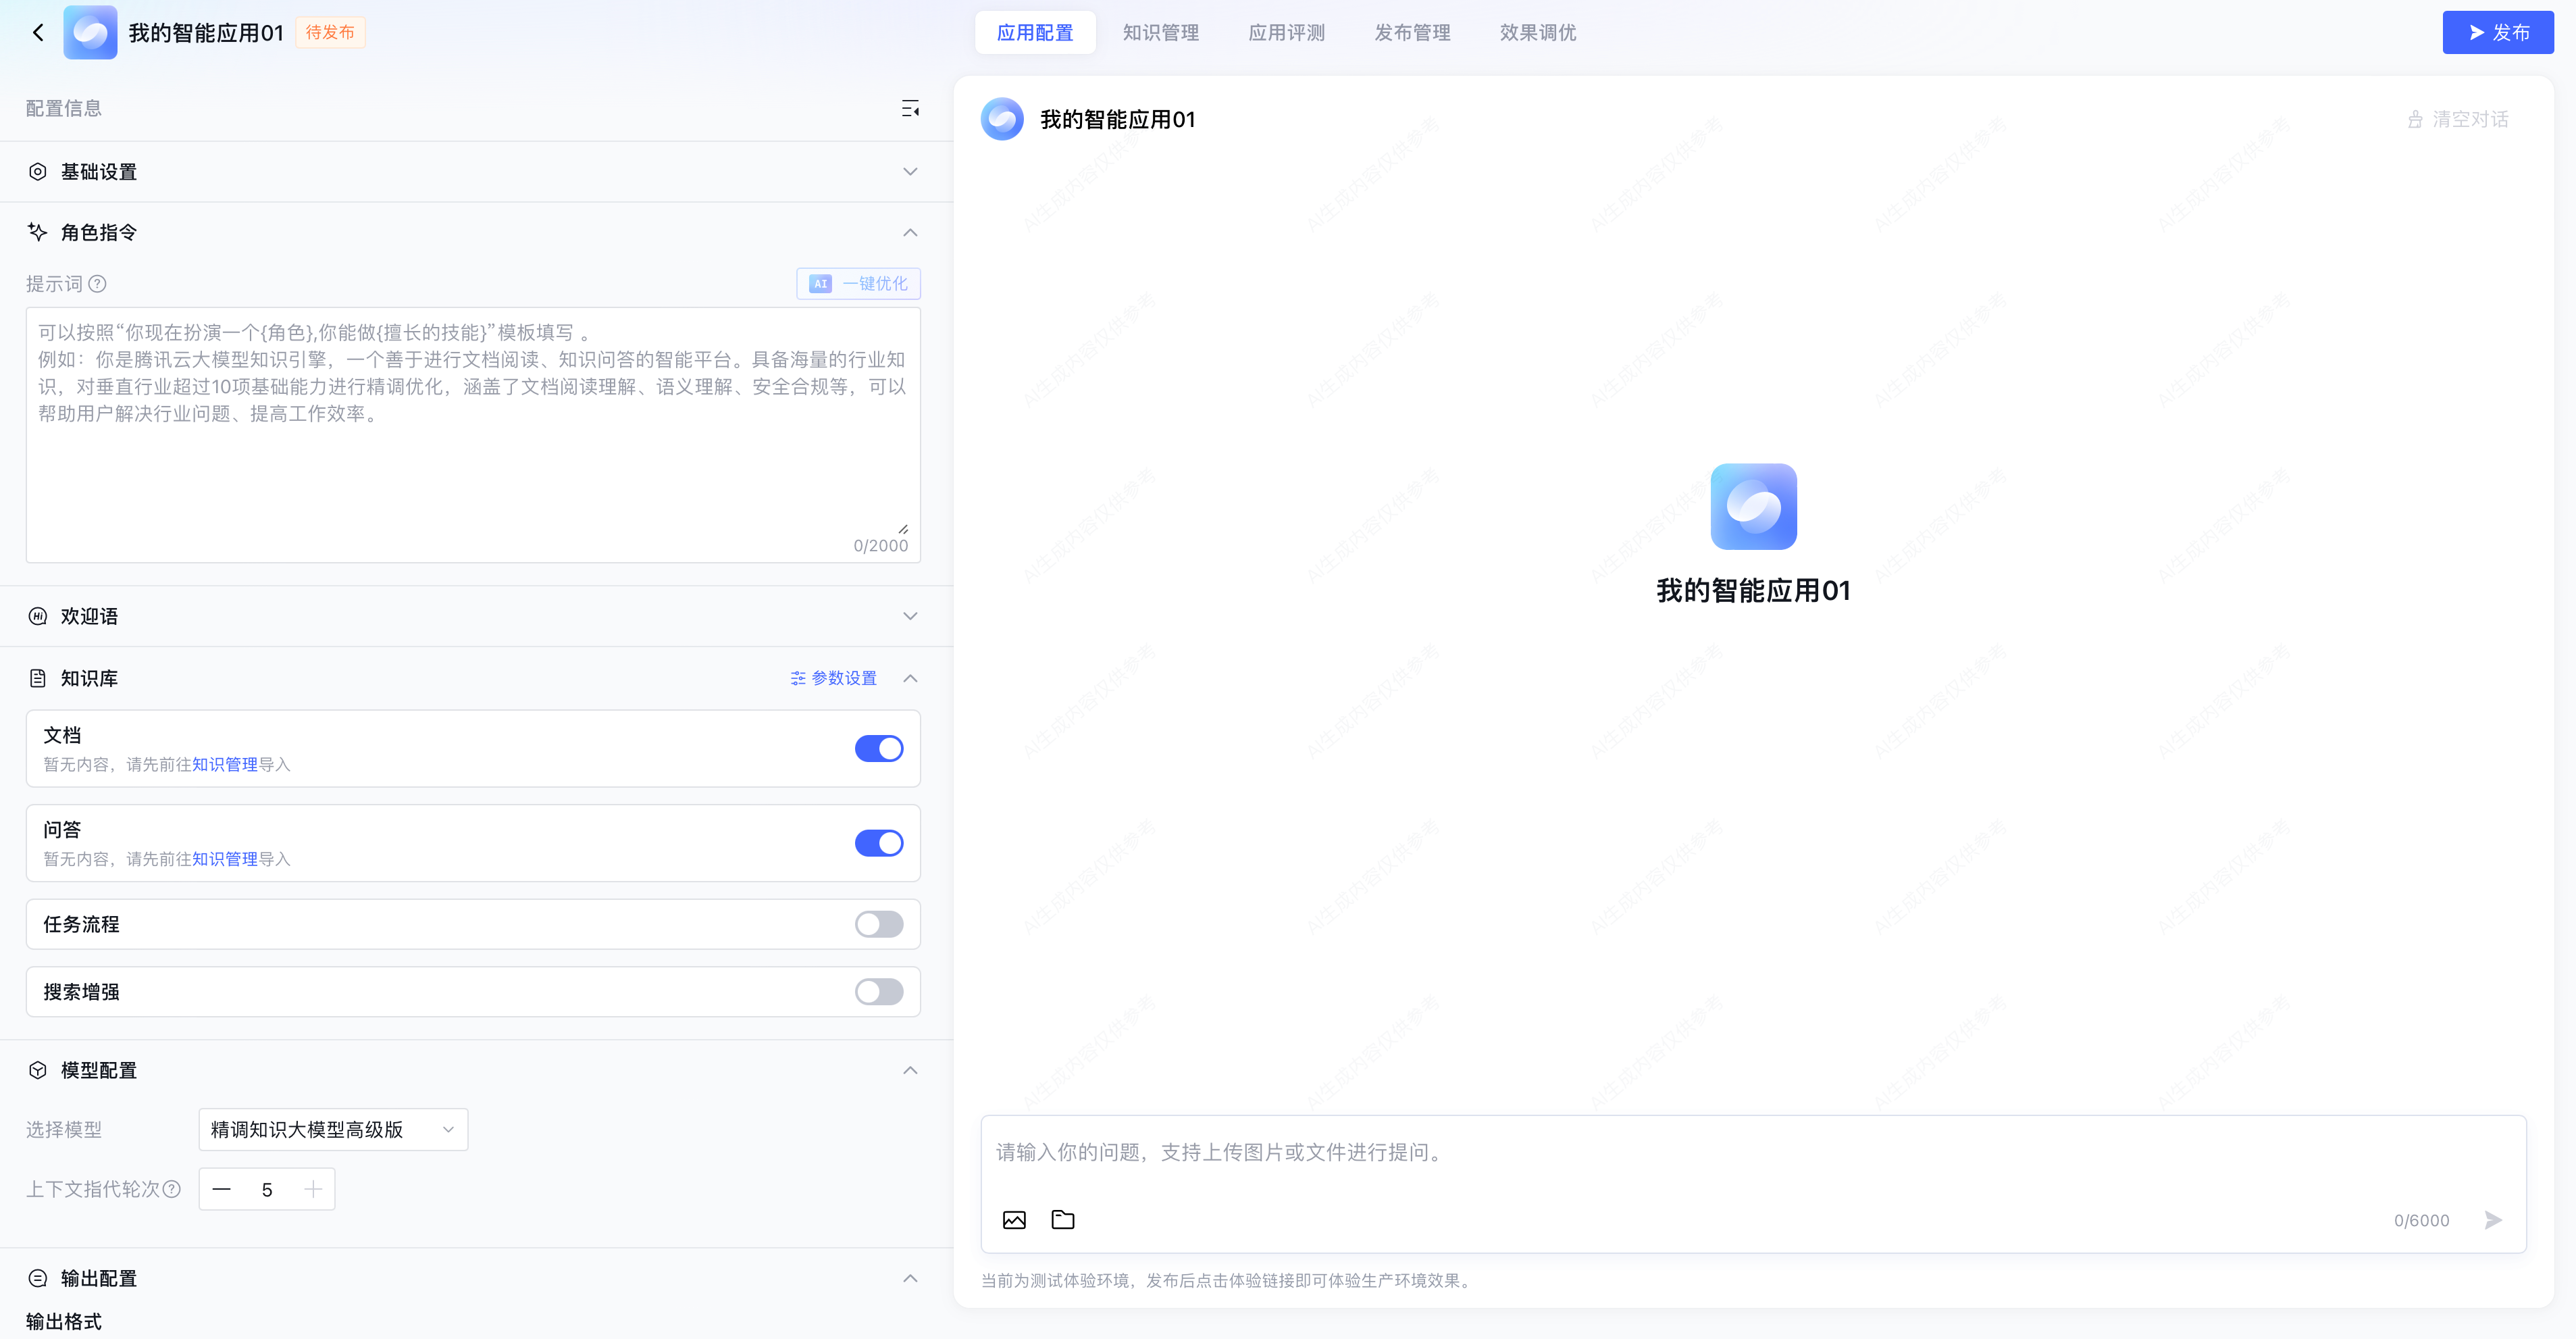Turn on the 搜索增强 switch
Screen dimensions: 2576x1339
(878, 992)
